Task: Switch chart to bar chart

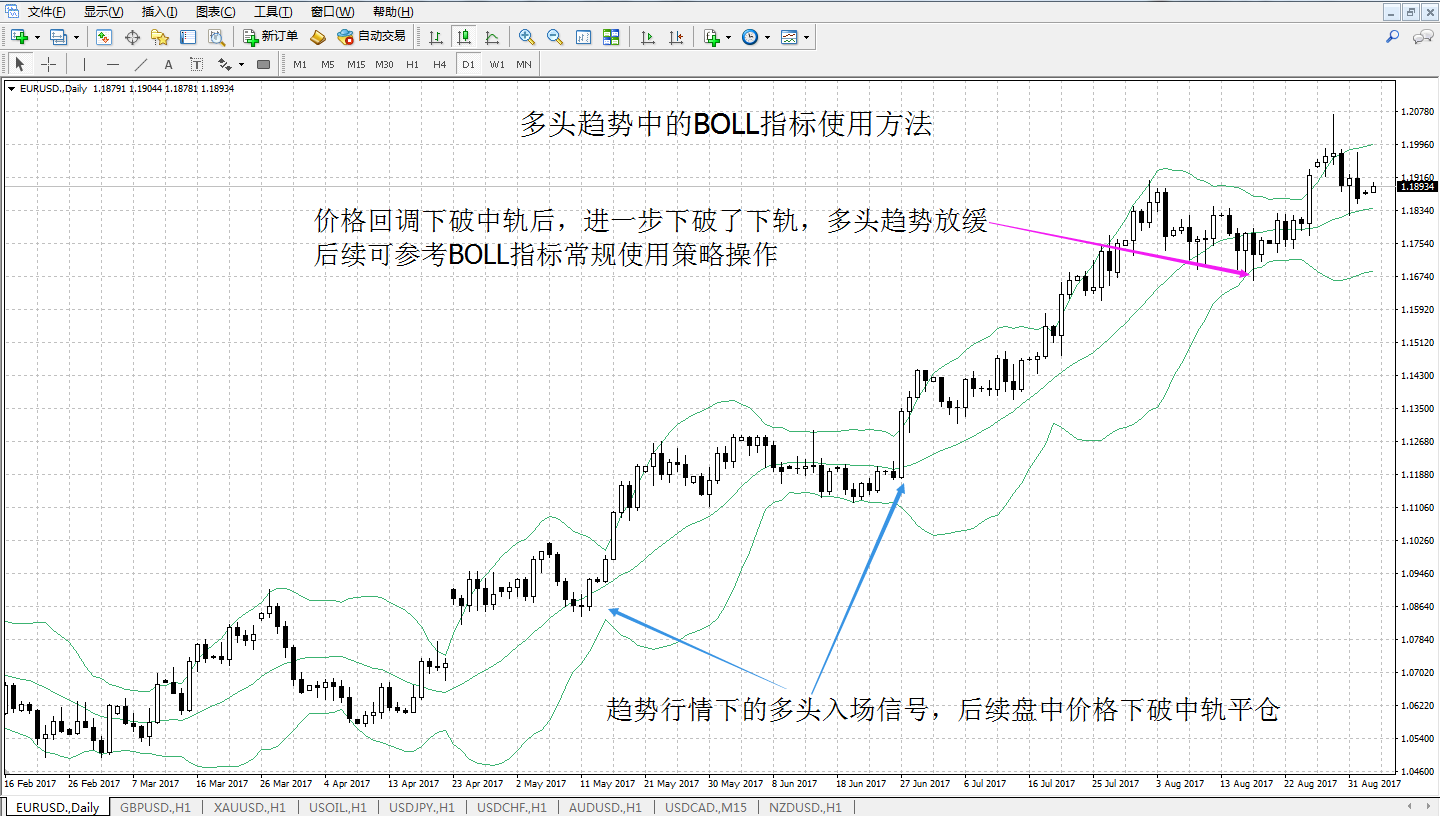Action: (436, 37)
